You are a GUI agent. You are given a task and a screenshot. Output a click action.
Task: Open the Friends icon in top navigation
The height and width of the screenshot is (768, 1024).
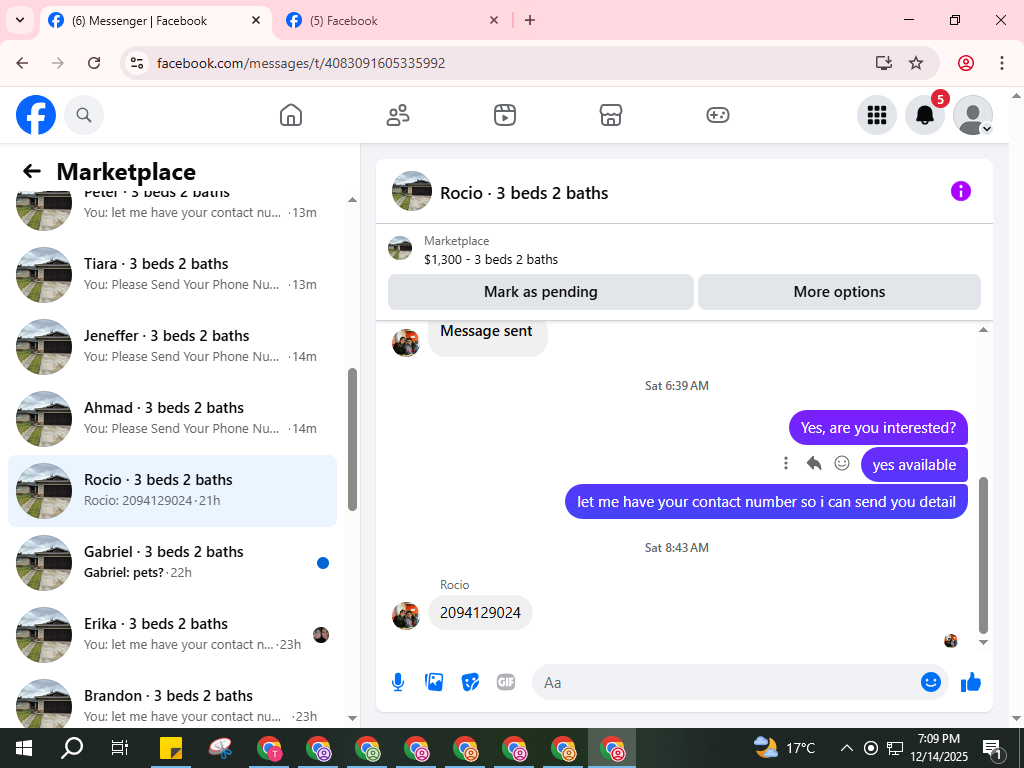point(398,115)
